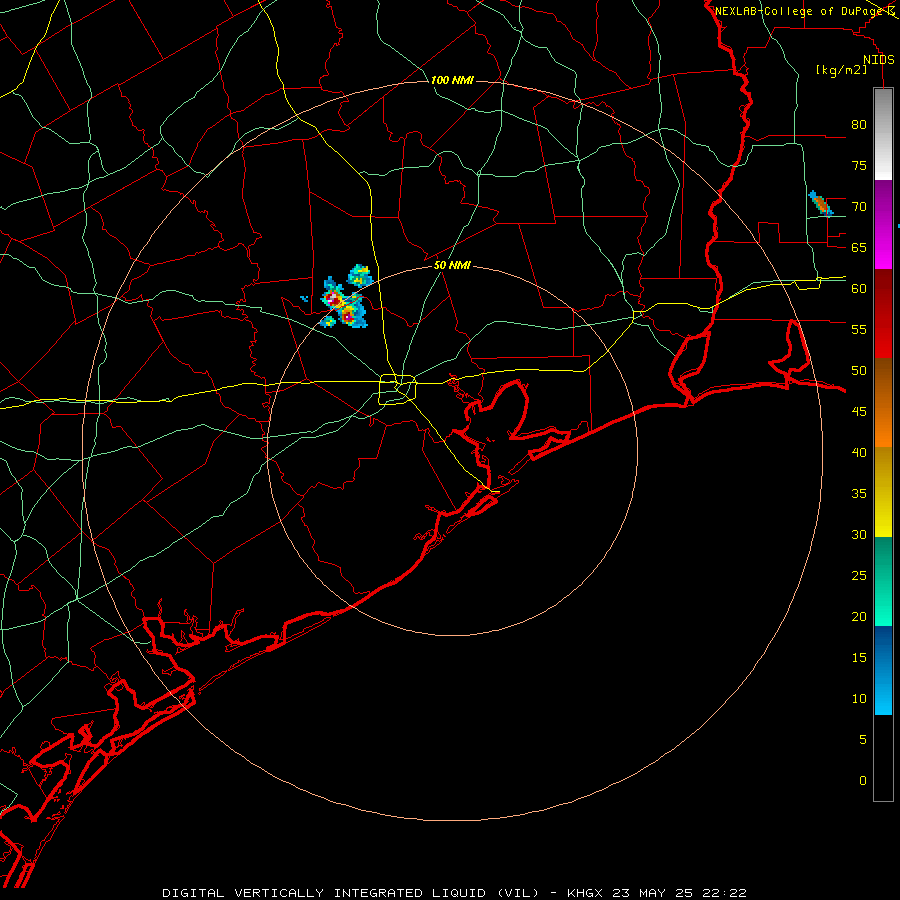Viewport: 900px width, 900px height.
Task: Select the yellow segment of the color scale
Action: click(x=883, y=492)
